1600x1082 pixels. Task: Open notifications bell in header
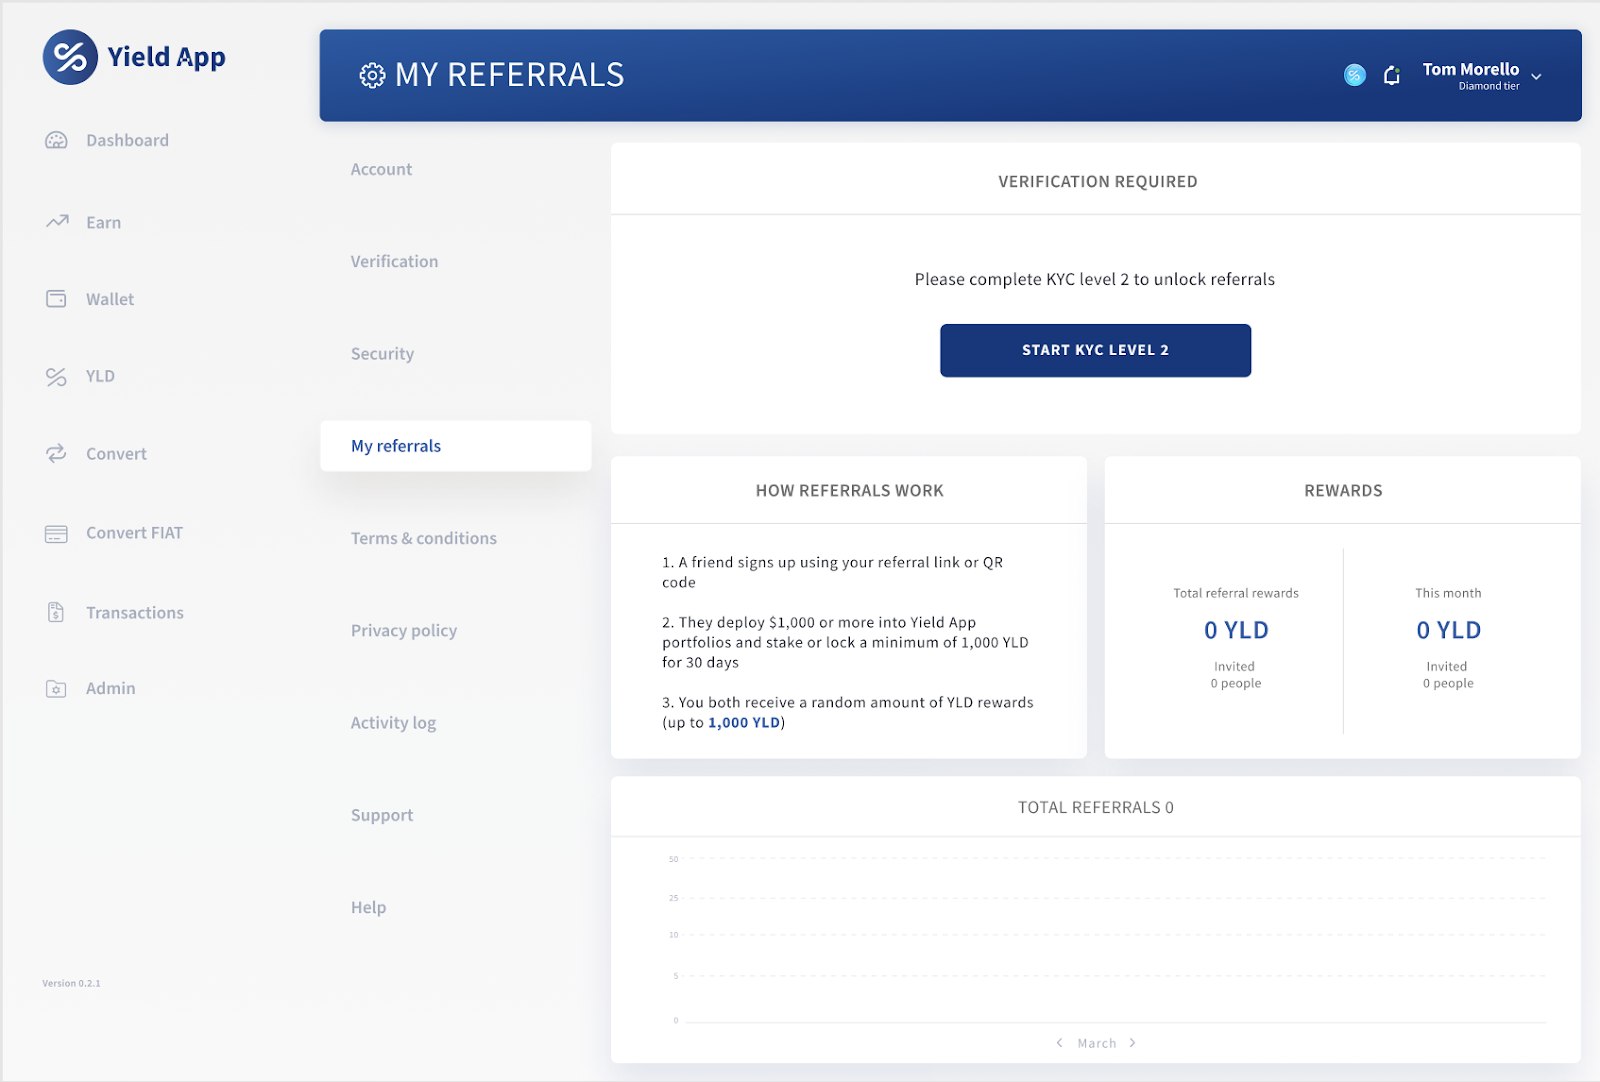(1391, 75)
